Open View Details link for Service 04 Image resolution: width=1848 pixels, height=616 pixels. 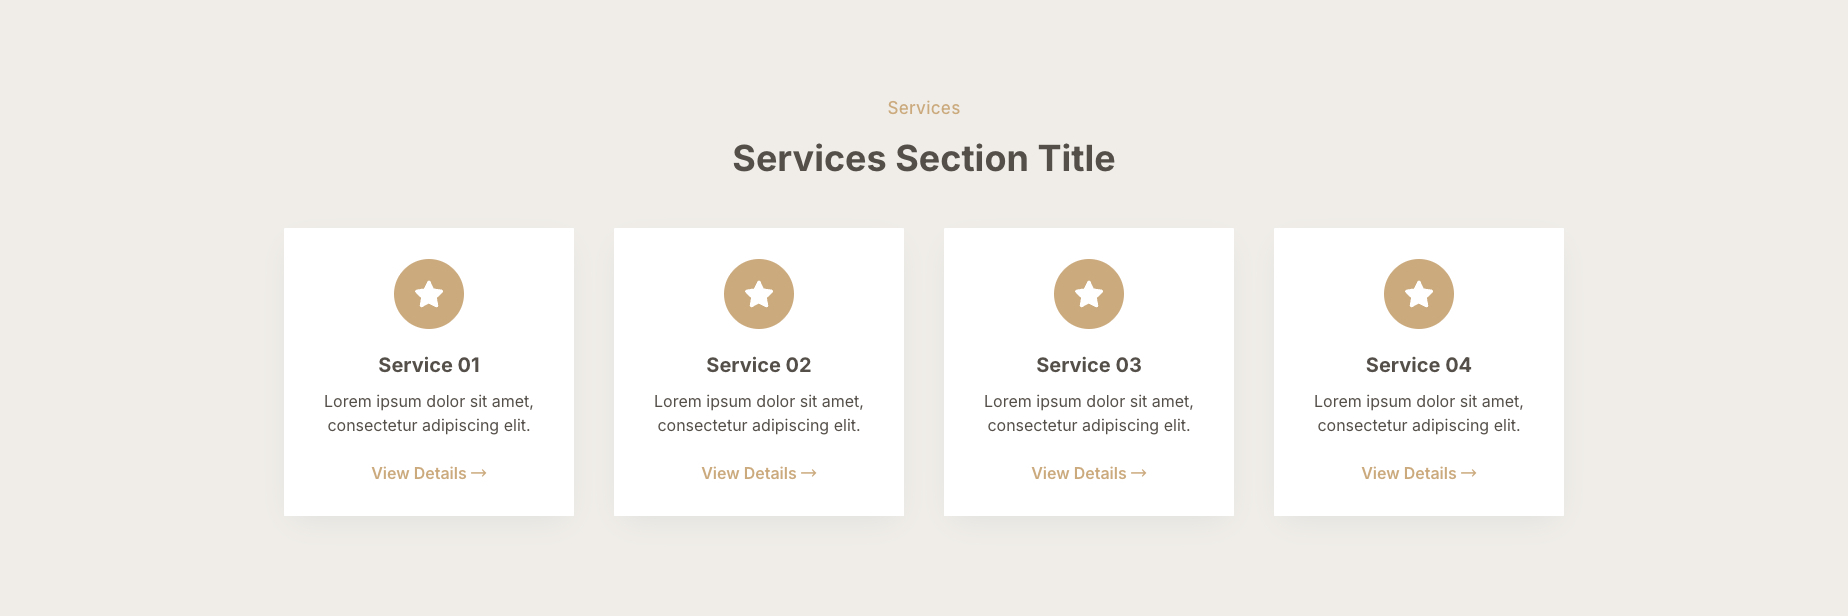click(x=1409, y=473)
